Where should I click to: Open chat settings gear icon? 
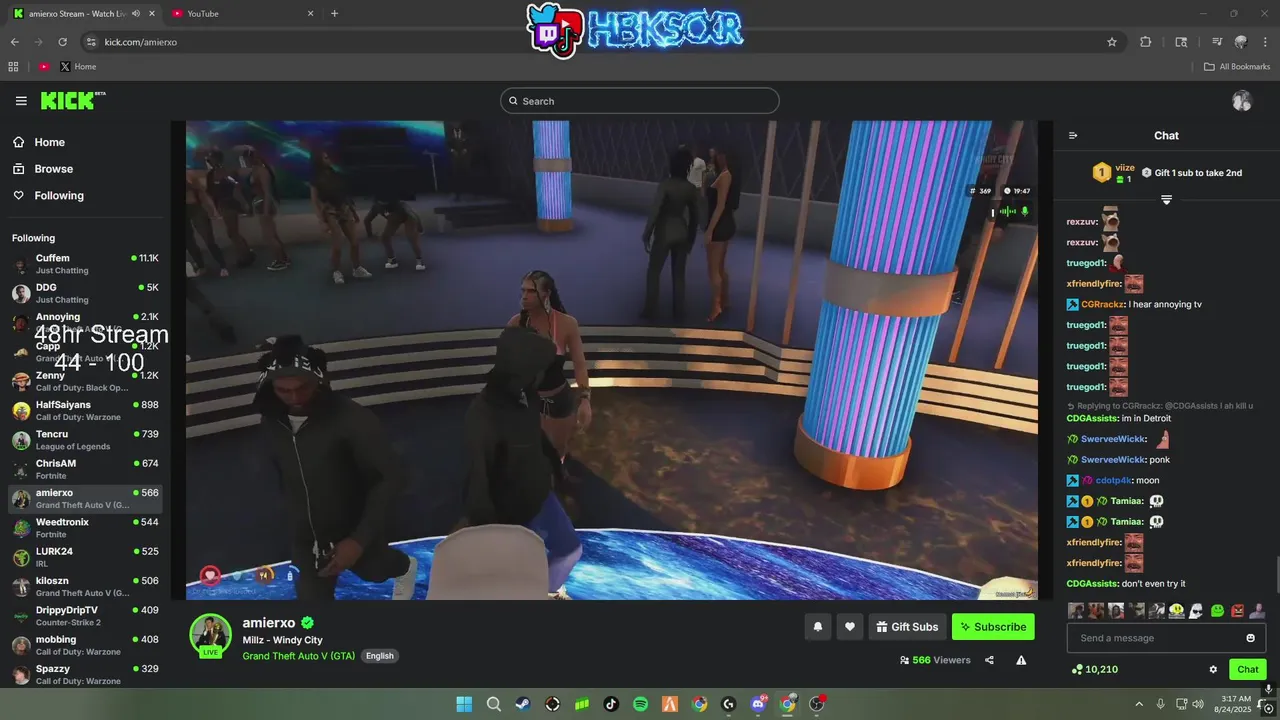(1213, 669)
